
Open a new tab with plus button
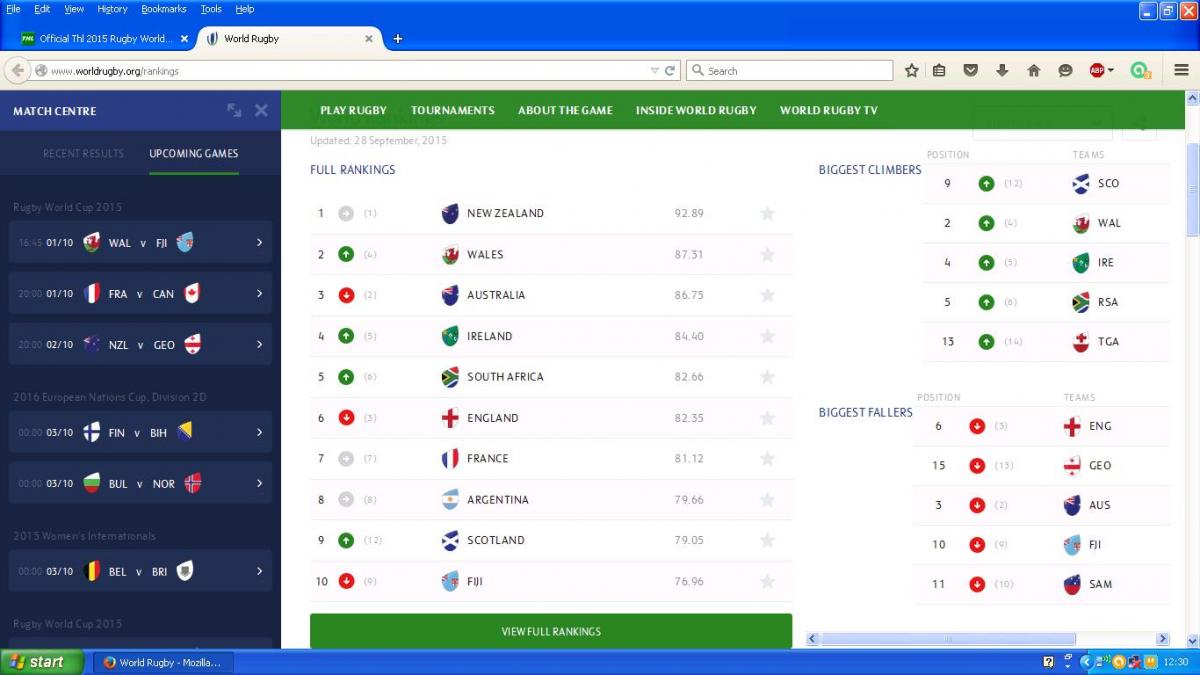pyautogui.click(x=397, y=39)
